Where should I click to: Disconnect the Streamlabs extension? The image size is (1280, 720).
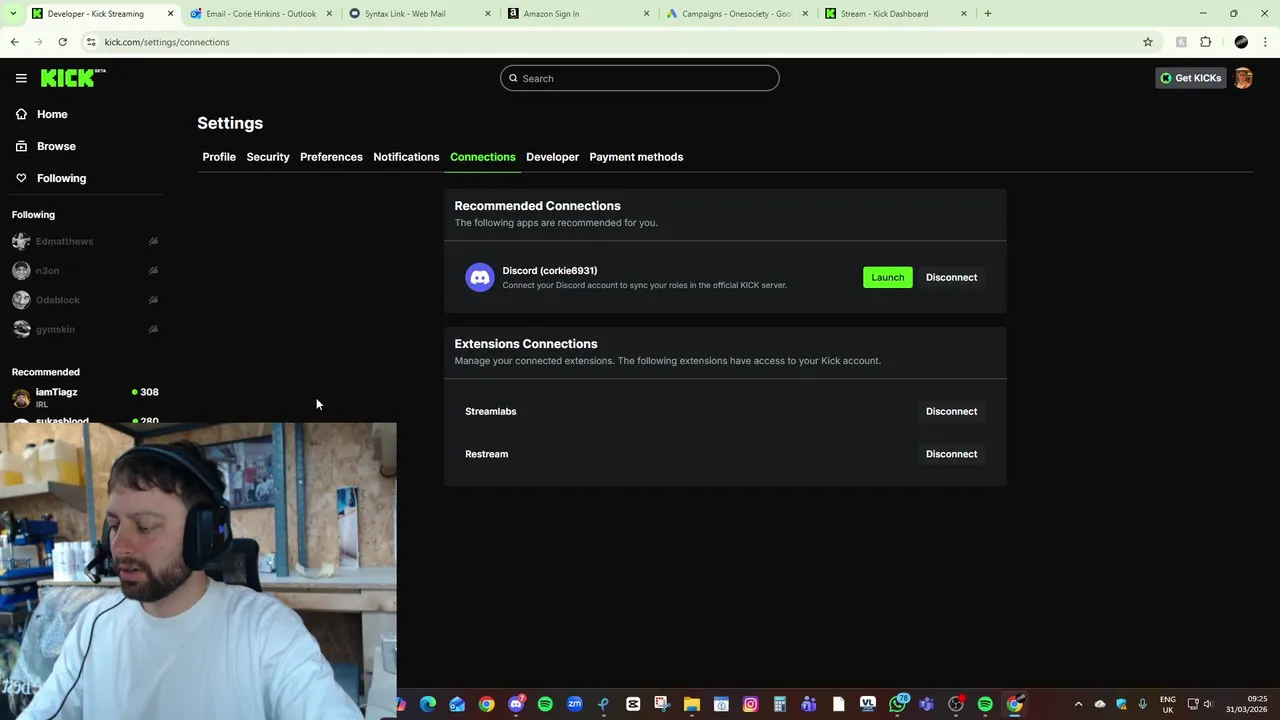pyautogui.click(x=951, y=411)
